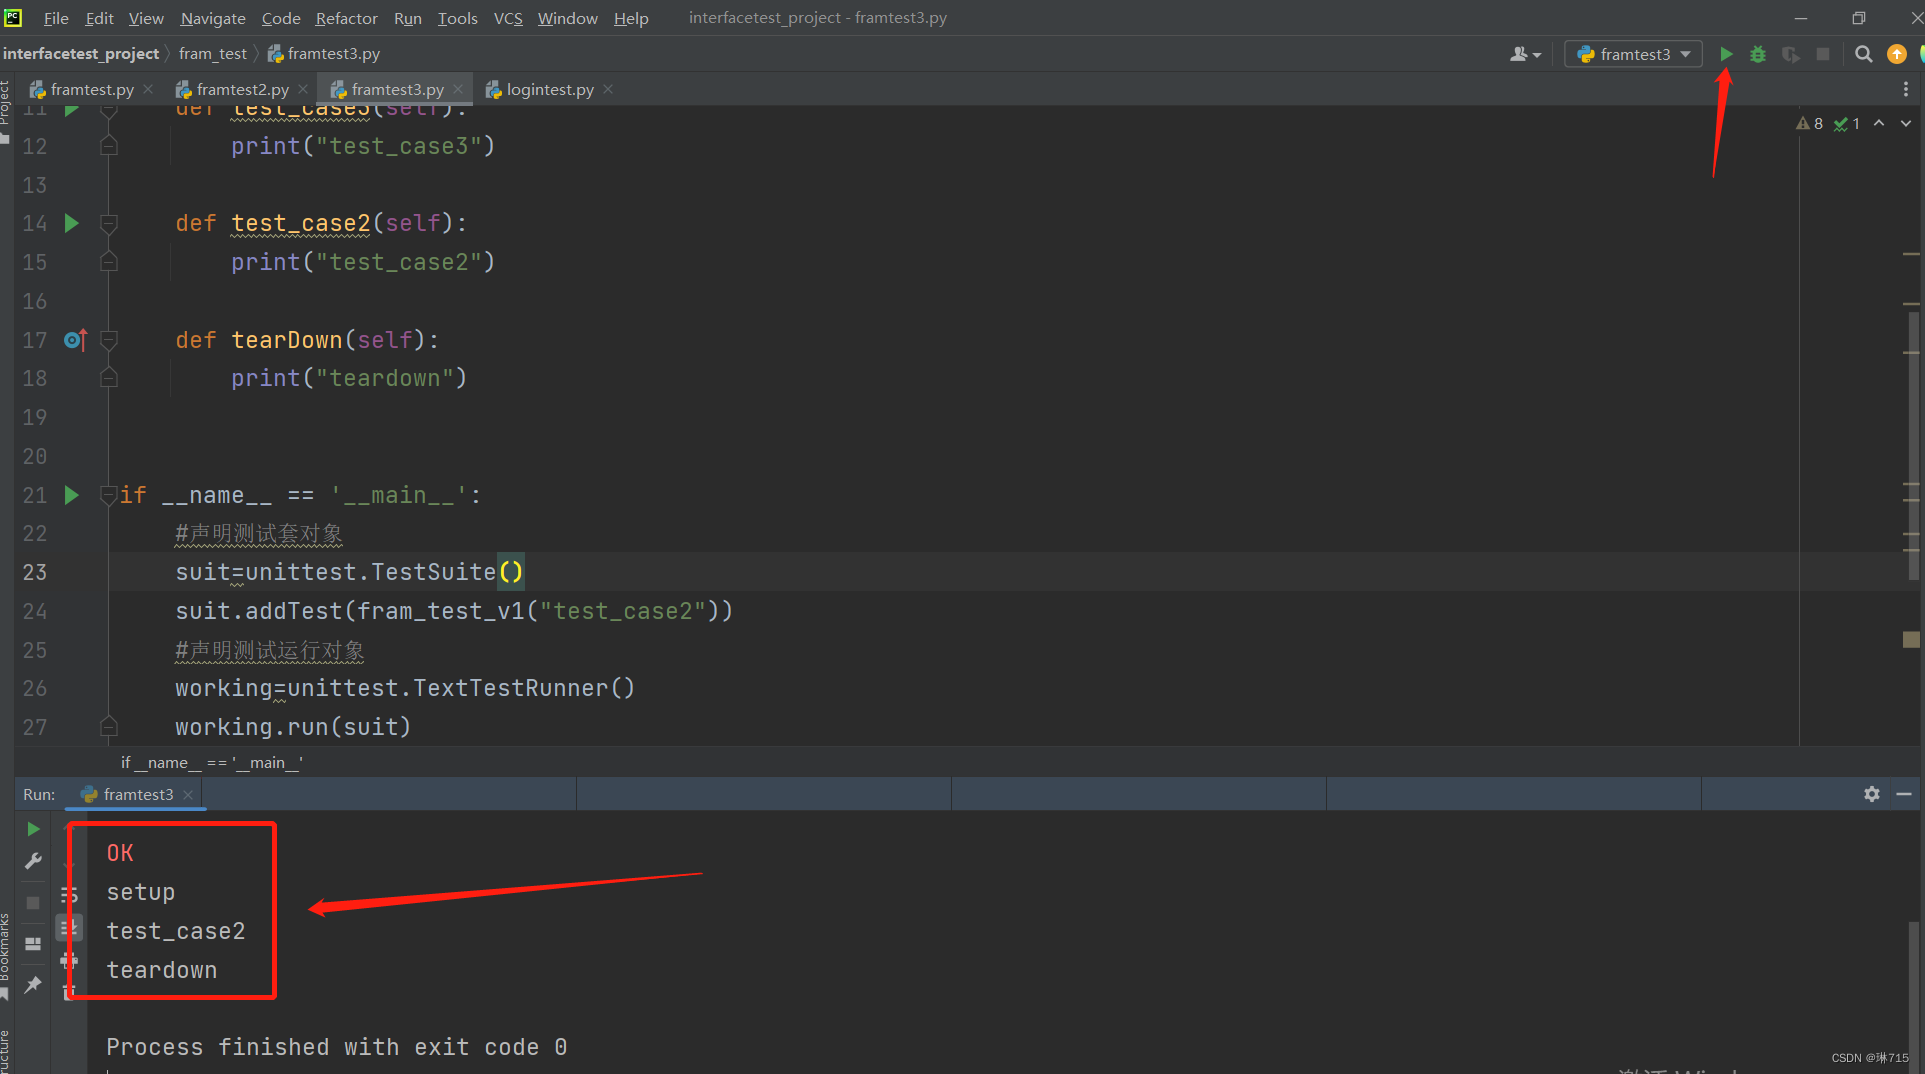The height and width of the screenshot is (1074, 1925).
Task: Click the print console output icon
Action: coord(69,960)
